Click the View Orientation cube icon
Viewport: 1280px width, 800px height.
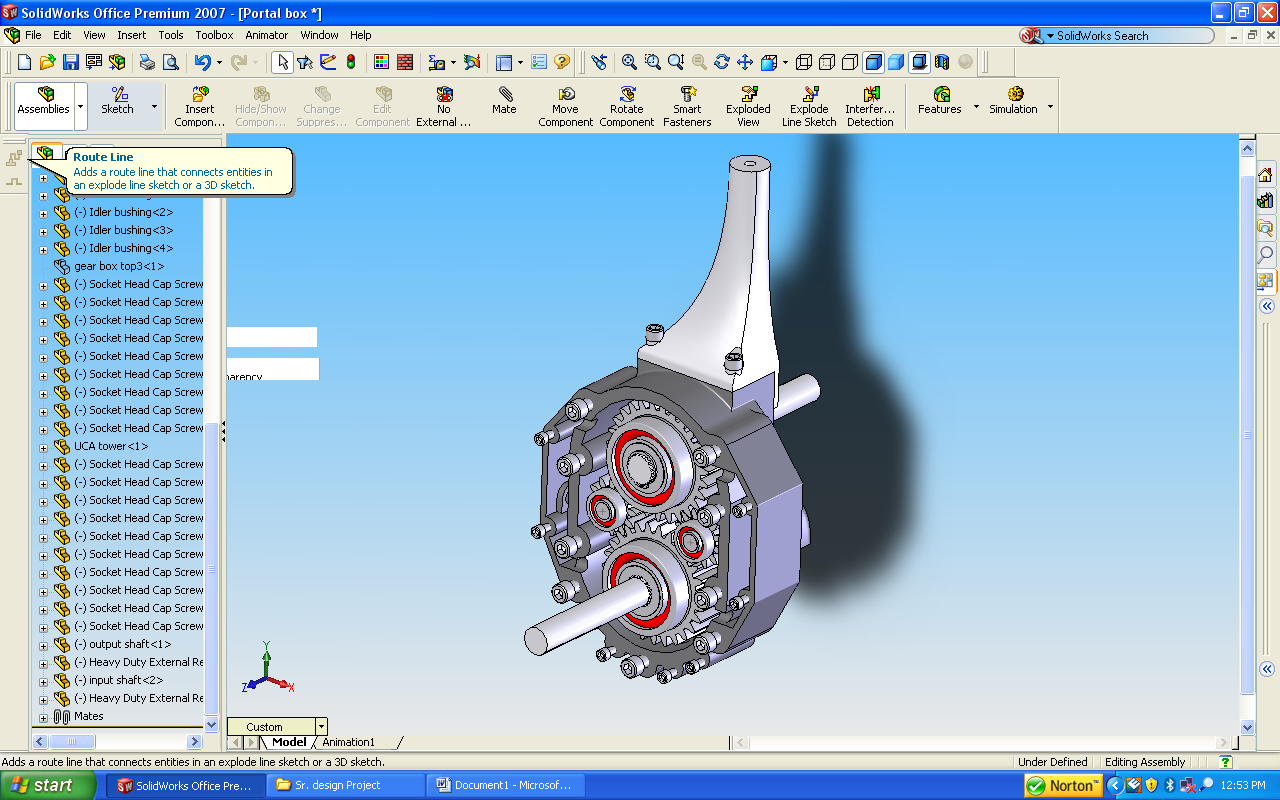[x=768, y=62]
